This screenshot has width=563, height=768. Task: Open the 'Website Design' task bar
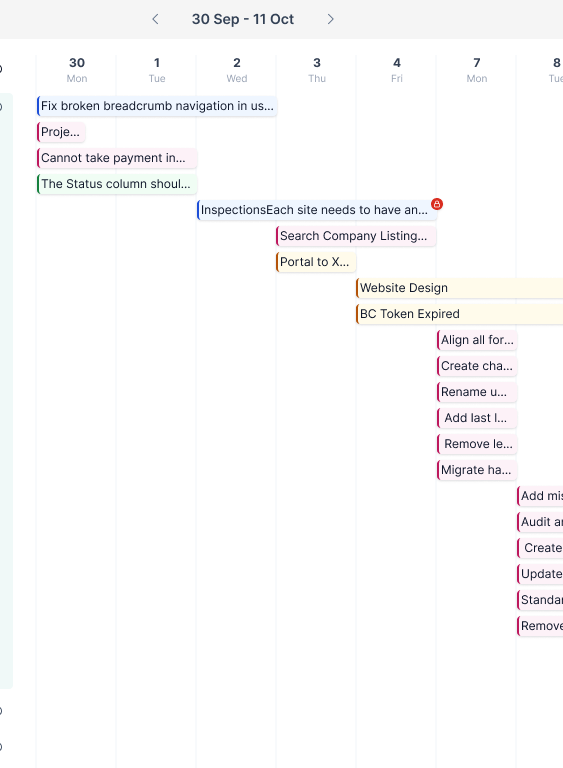click(460, 288)
